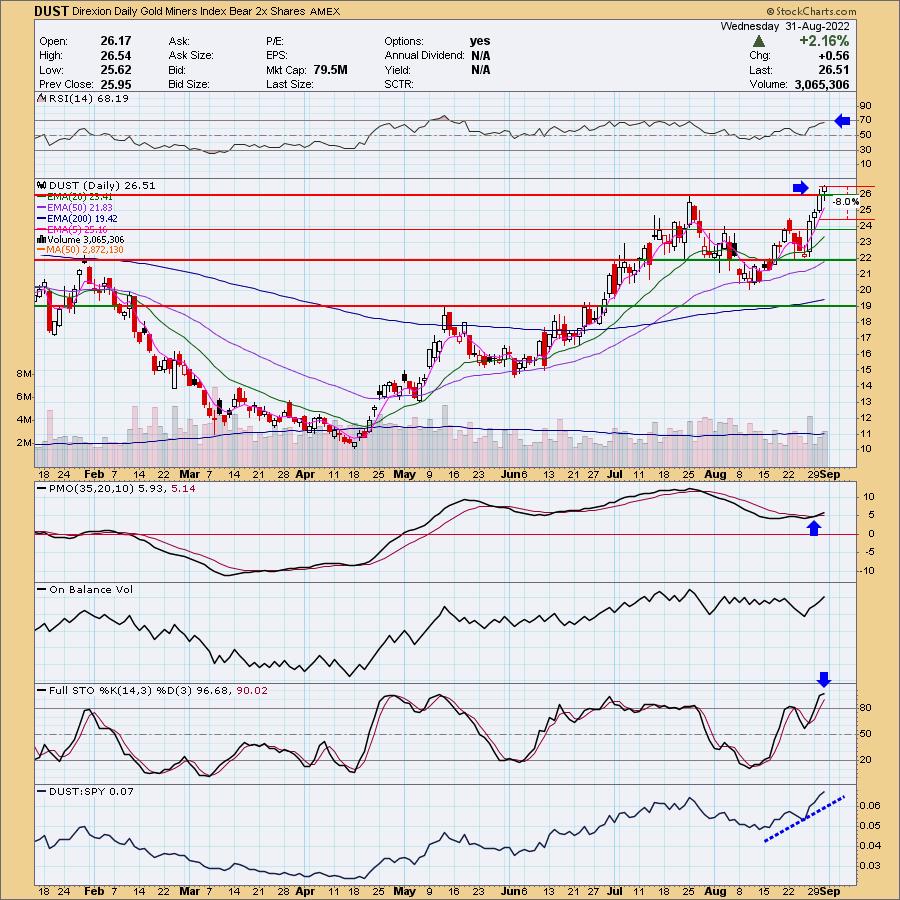Click the Chg value +0.56
Image resolution: width=900 pixels, height=900 pixels.
point(834,55)
